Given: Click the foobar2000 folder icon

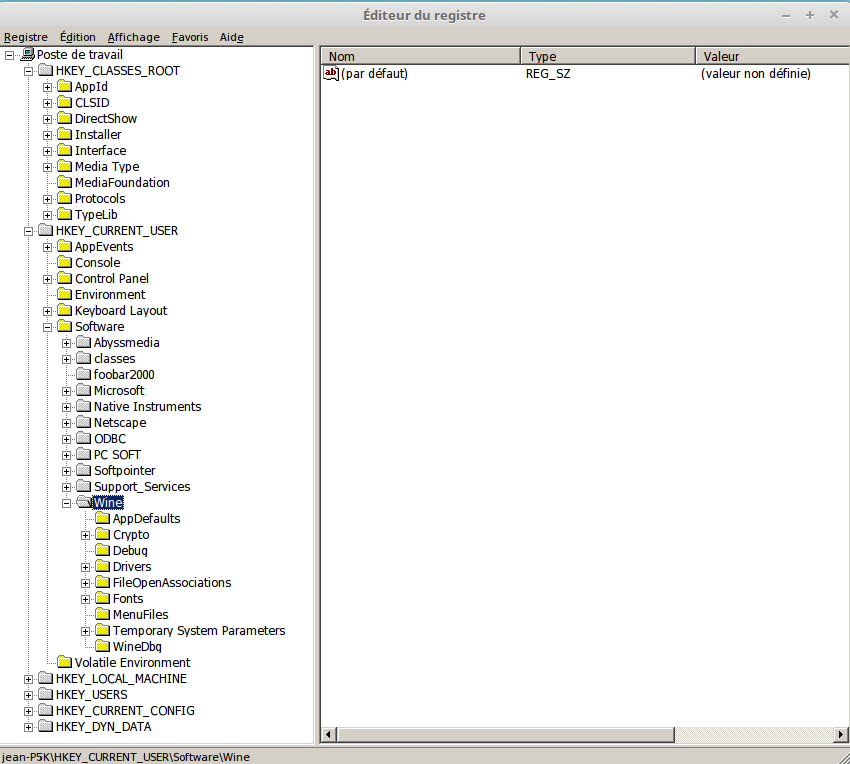Looking at the screenshot, I should click(x=84, y=375).
